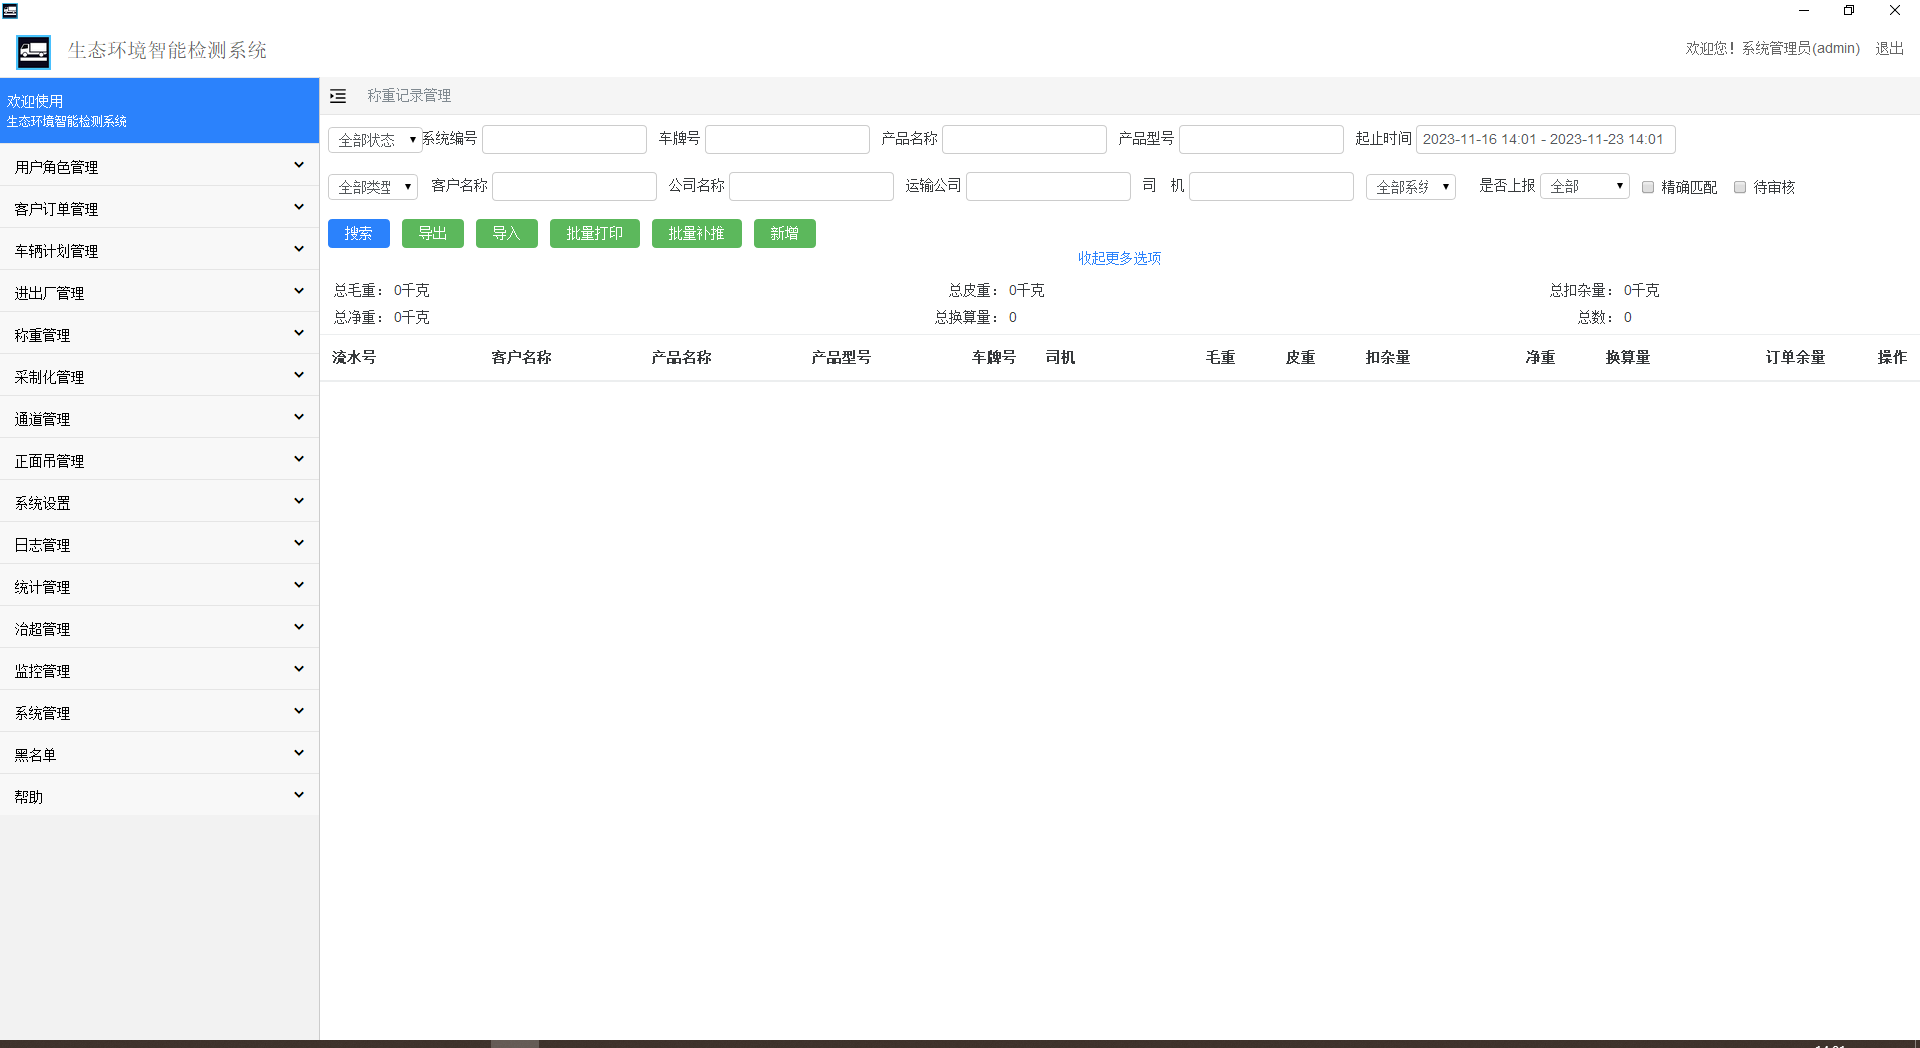Open 正面吊管理 menu
The width and height of the screenshot is (1920, 1048).
(159, 460)
